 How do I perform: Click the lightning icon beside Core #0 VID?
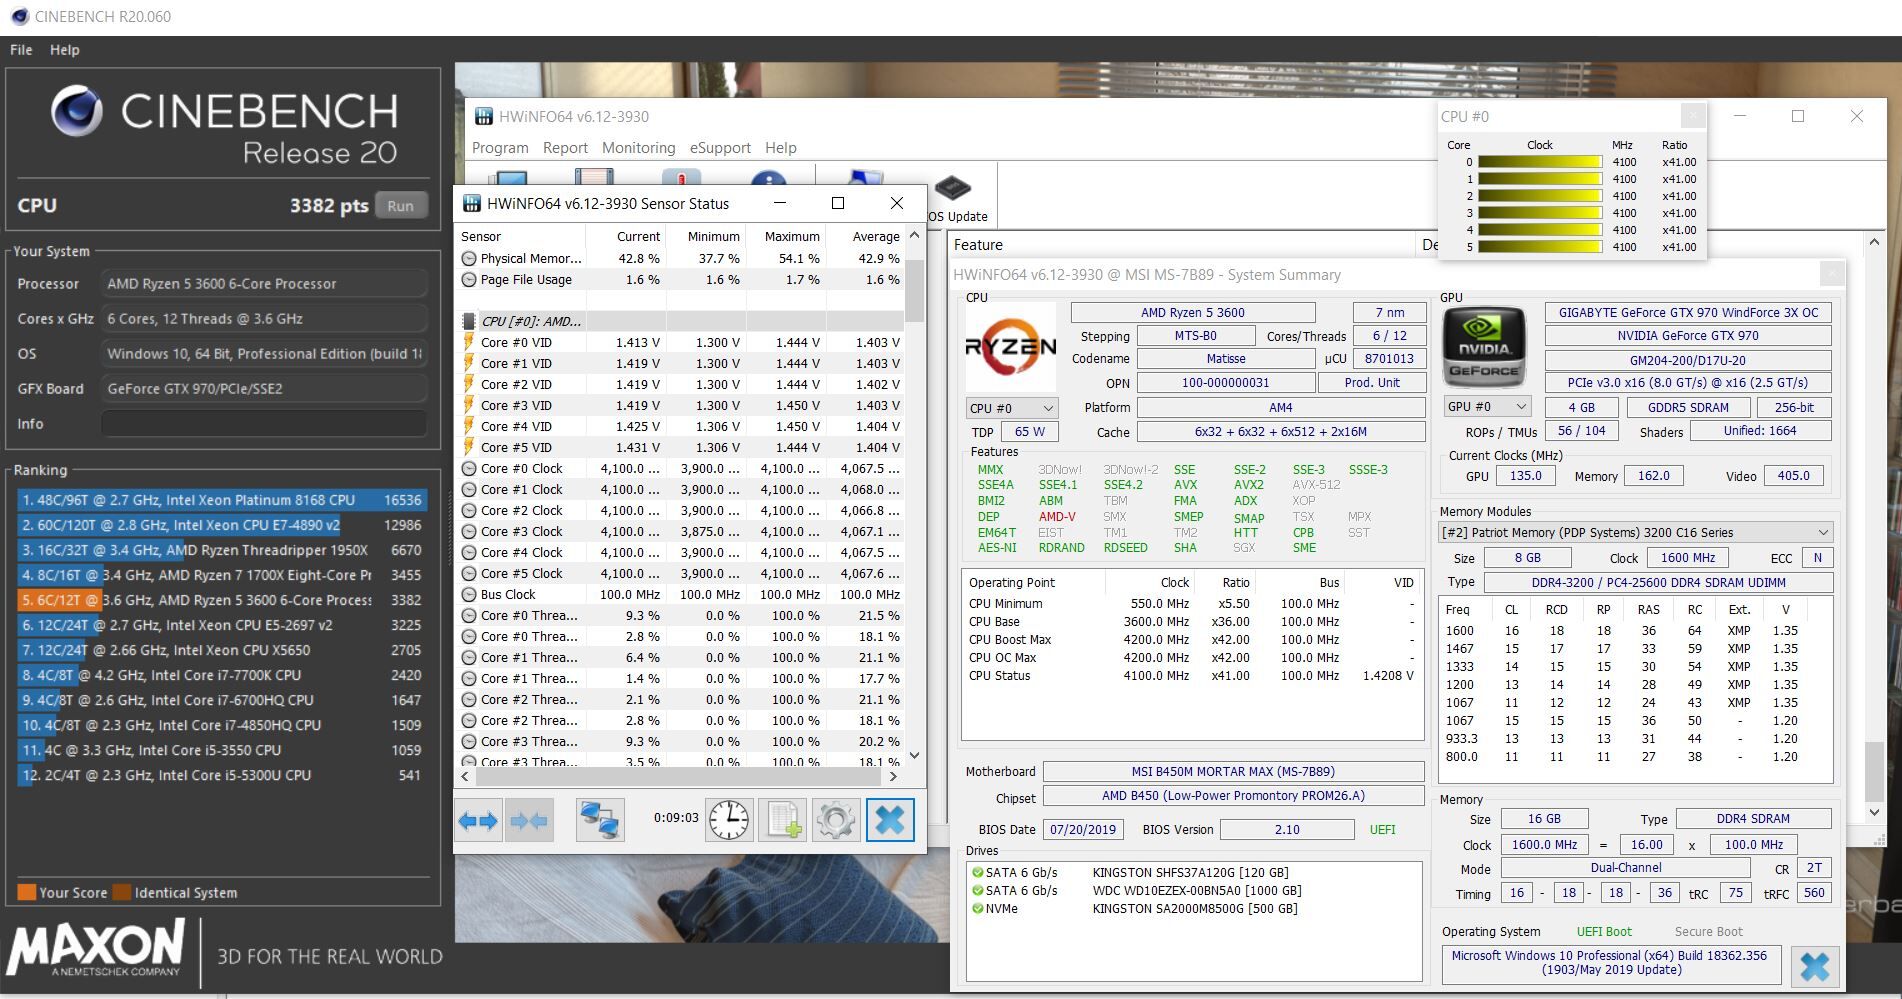[x=468, y=342]
